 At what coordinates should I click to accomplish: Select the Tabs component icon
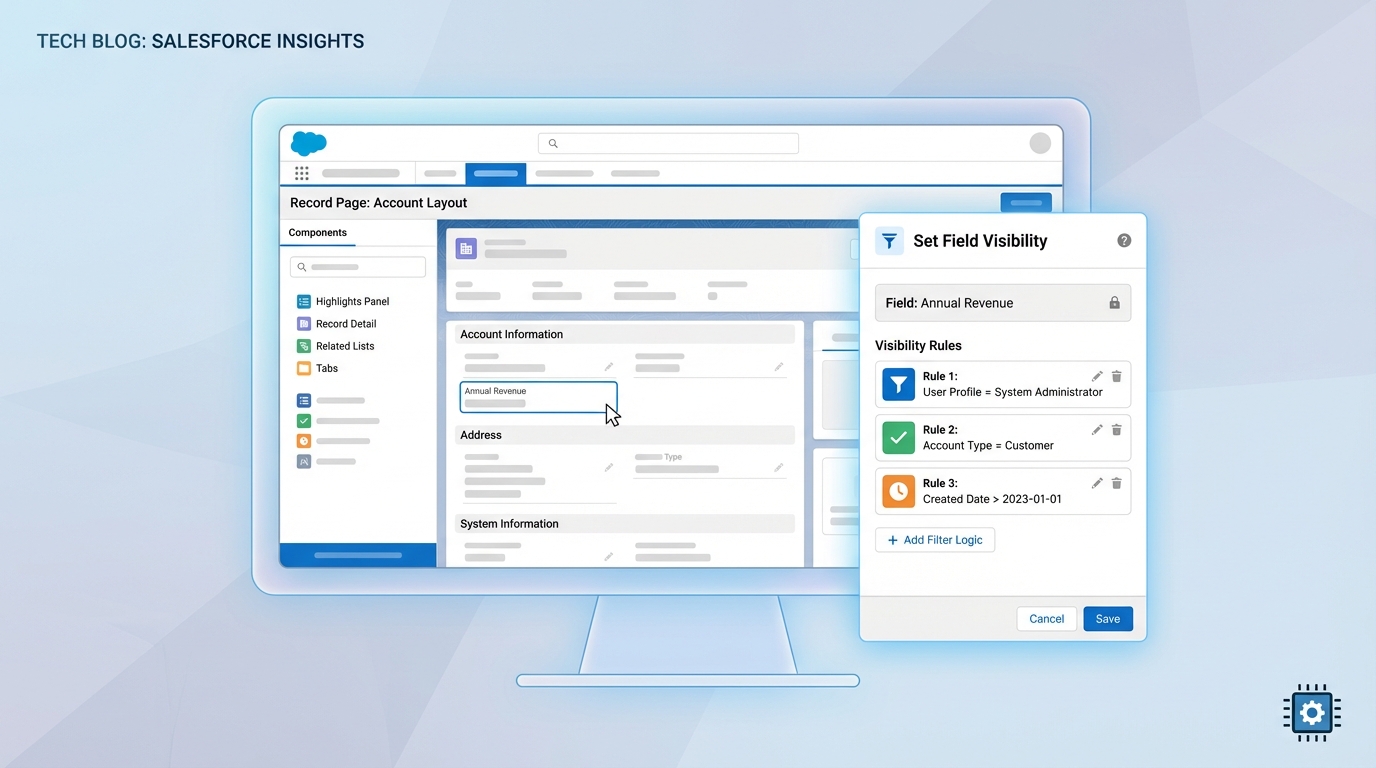[x=303, y=368]
